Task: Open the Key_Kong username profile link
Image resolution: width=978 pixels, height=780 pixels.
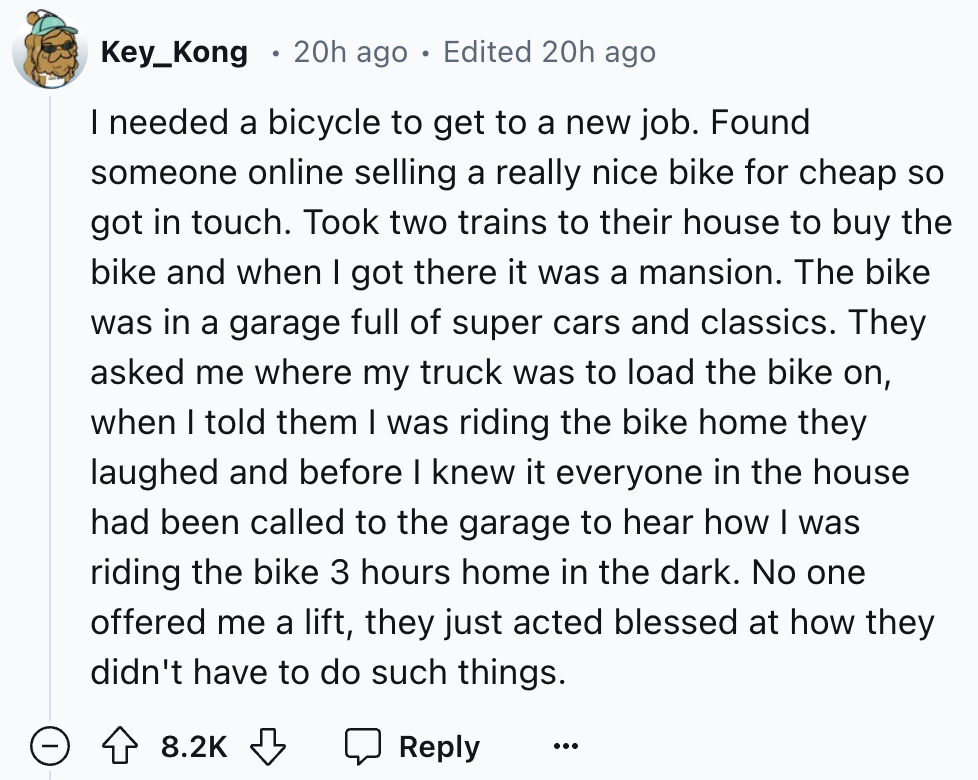Action: tap(174, 51)
